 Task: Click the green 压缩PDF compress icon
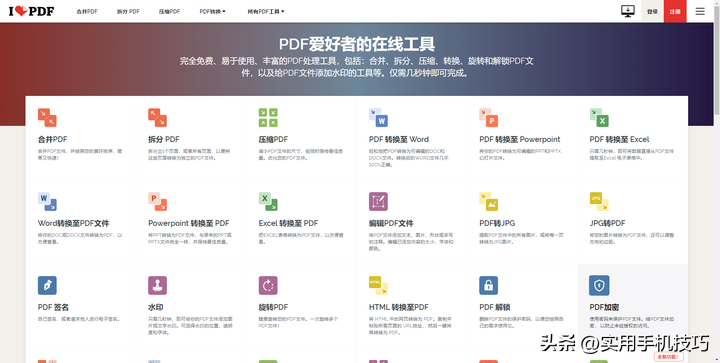coord(268,117)
